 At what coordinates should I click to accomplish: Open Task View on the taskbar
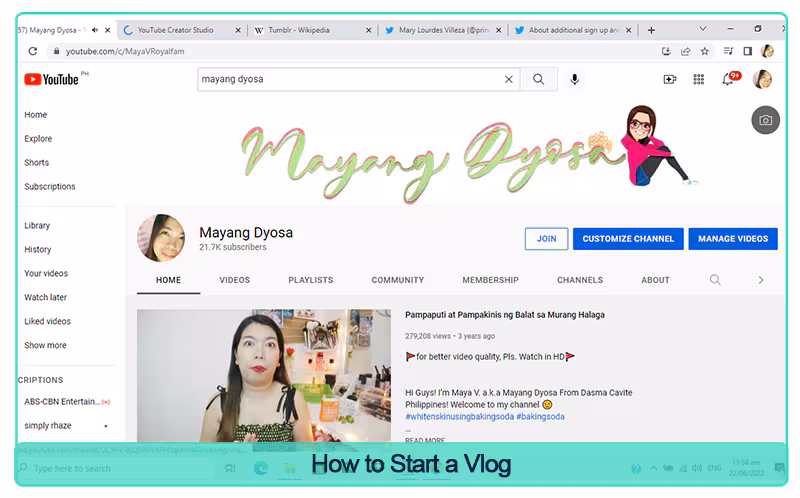(230, 468)
